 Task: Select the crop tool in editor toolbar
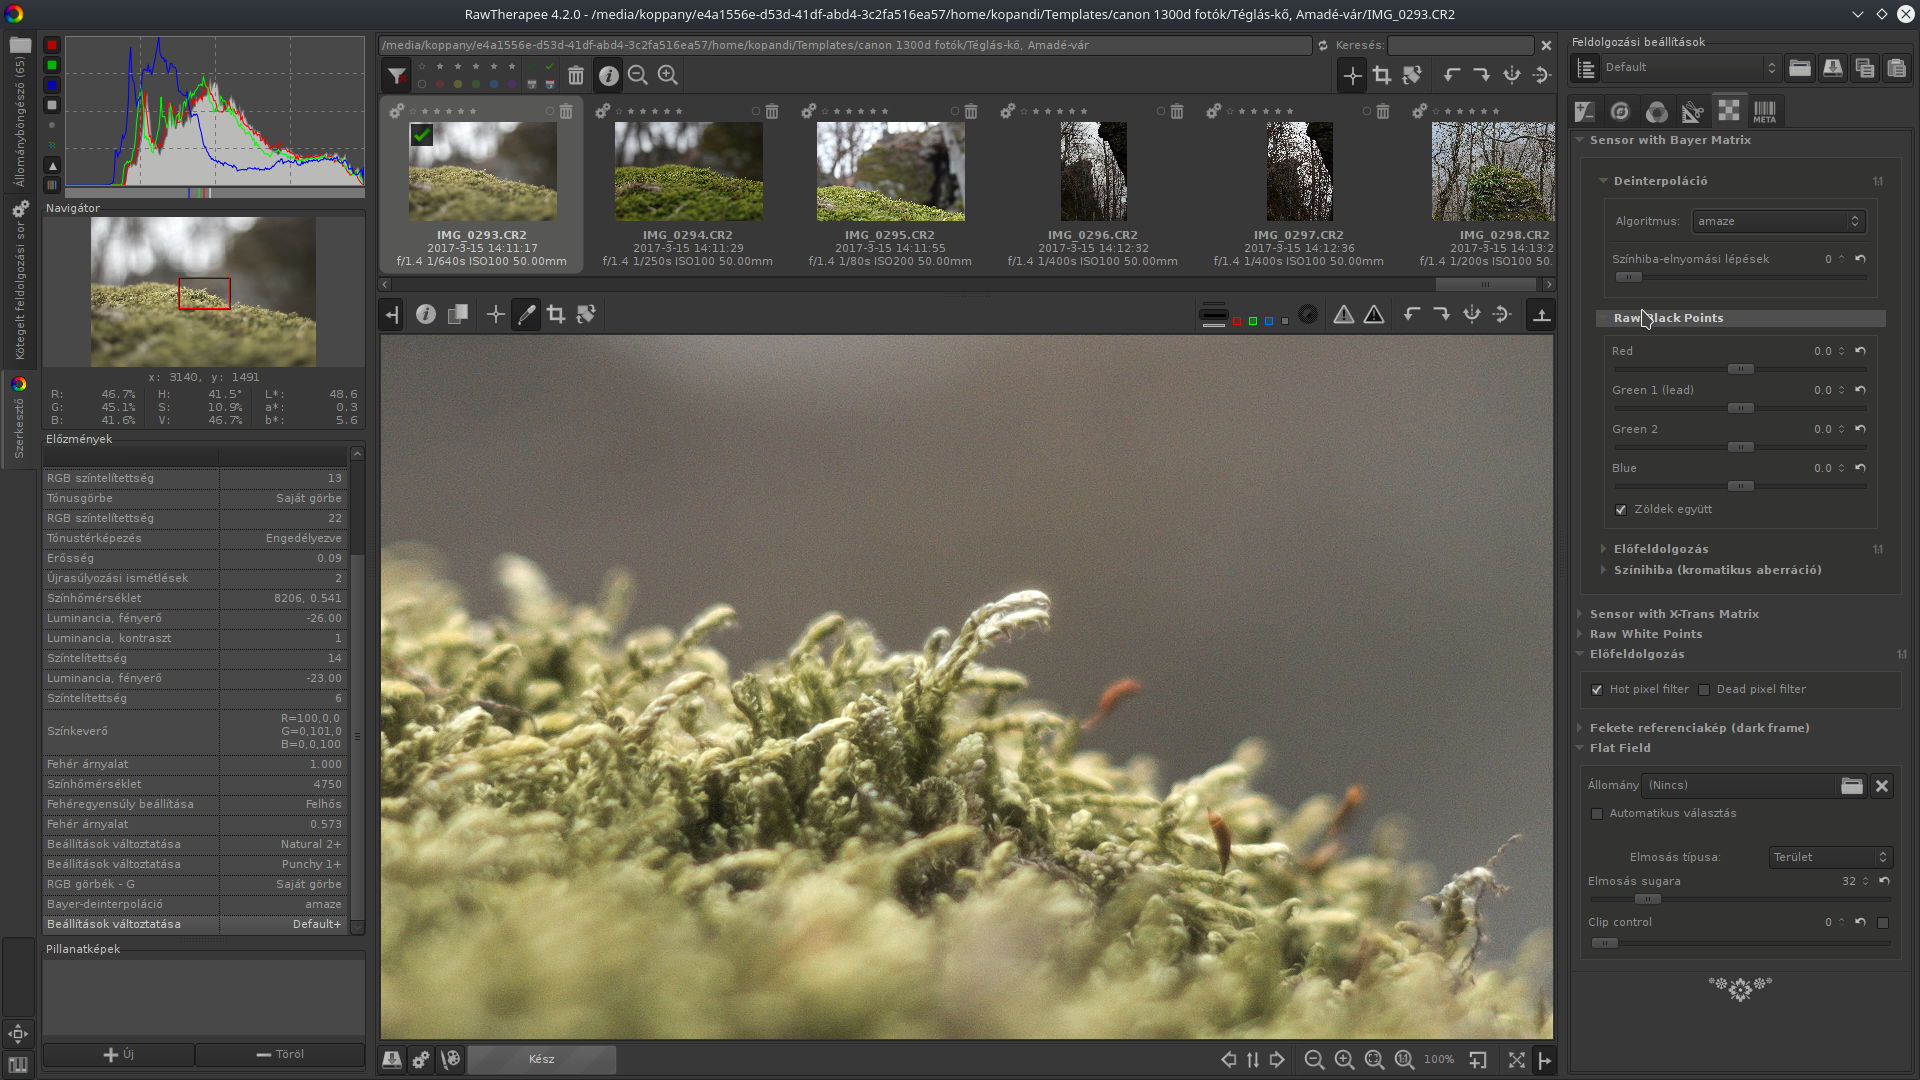556,315
